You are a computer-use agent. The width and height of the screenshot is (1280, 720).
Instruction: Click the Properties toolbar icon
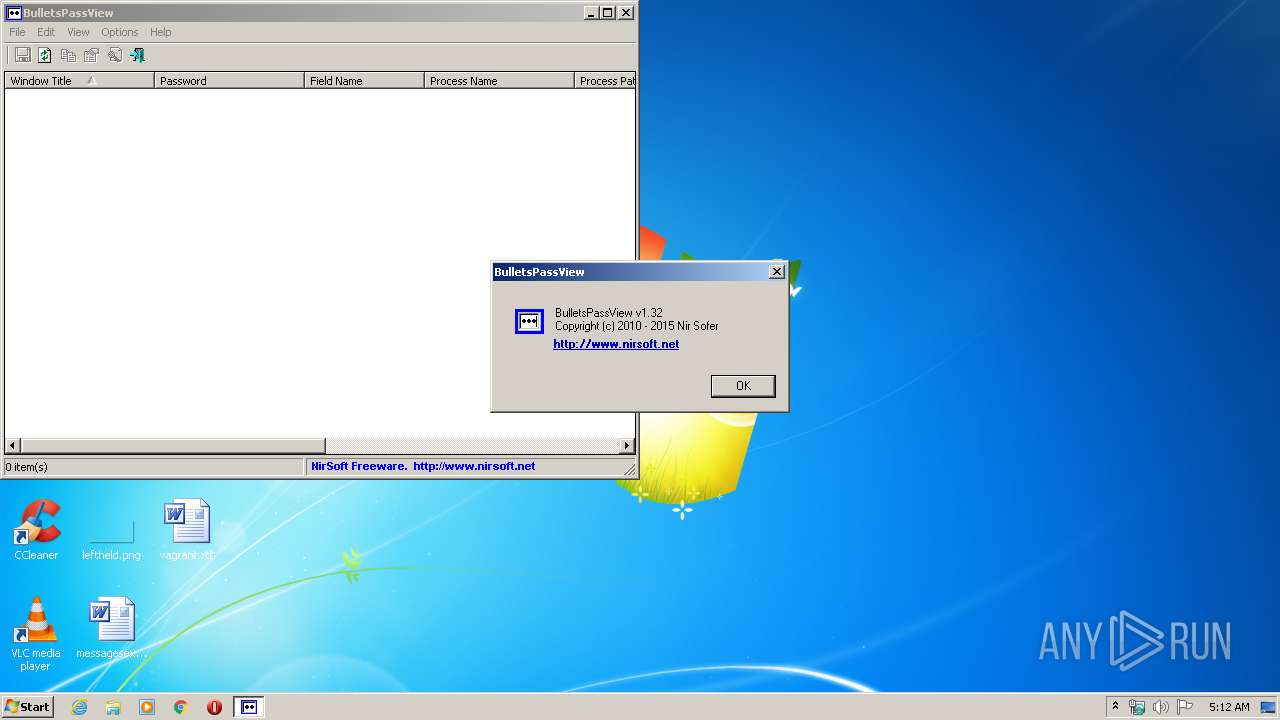pos(91,55)
